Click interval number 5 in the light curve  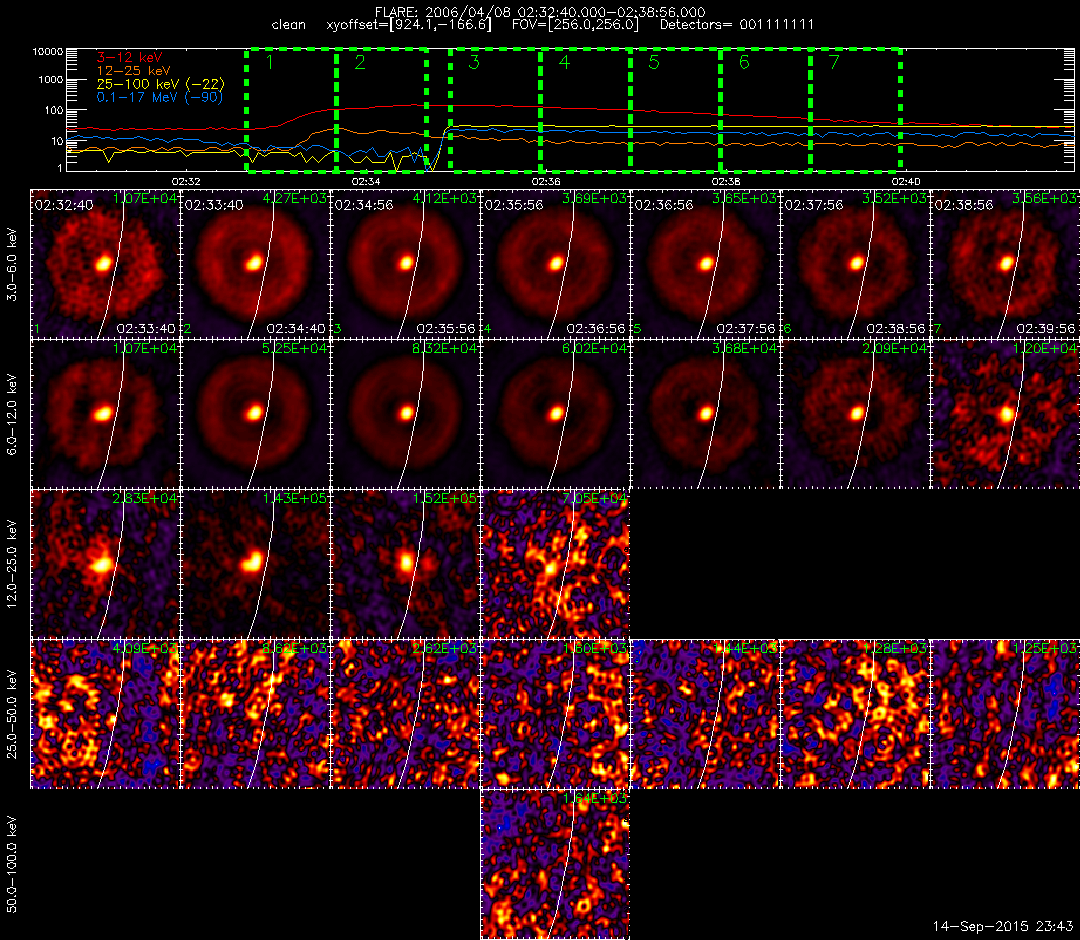(x=654, y=63)
